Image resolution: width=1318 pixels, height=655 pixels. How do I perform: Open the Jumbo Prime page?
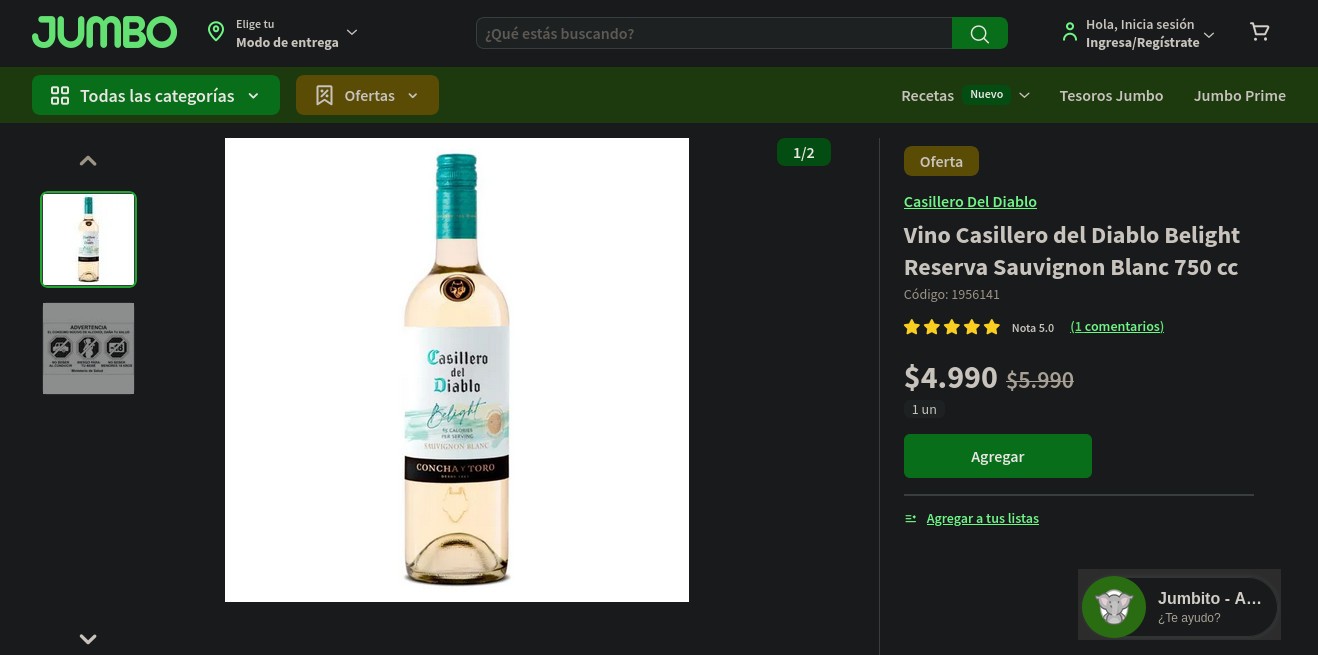pos(1239,96)
